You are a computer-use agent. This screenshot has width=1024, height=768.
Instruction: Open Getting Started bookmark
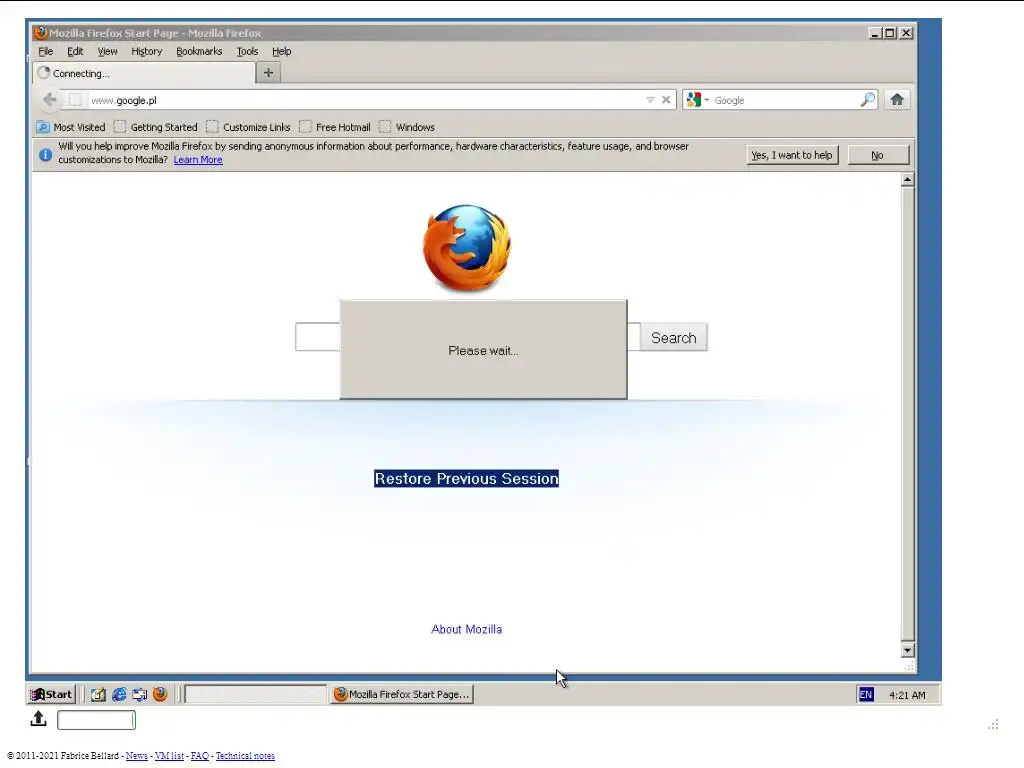coord(155,127)
